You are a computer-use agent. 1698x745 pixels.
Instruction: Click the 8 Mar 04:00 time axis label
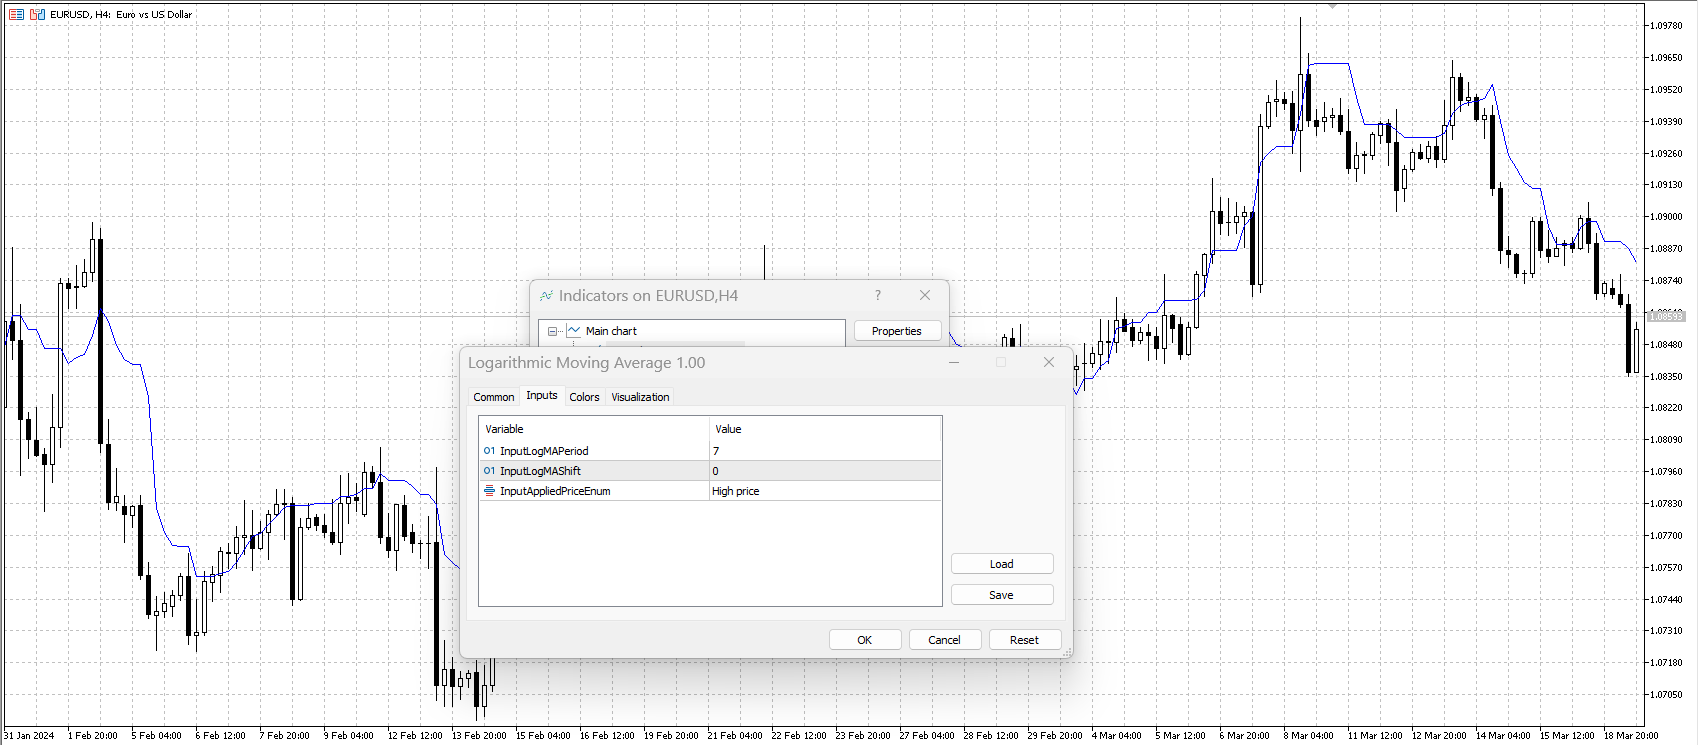click(1309, 736)
